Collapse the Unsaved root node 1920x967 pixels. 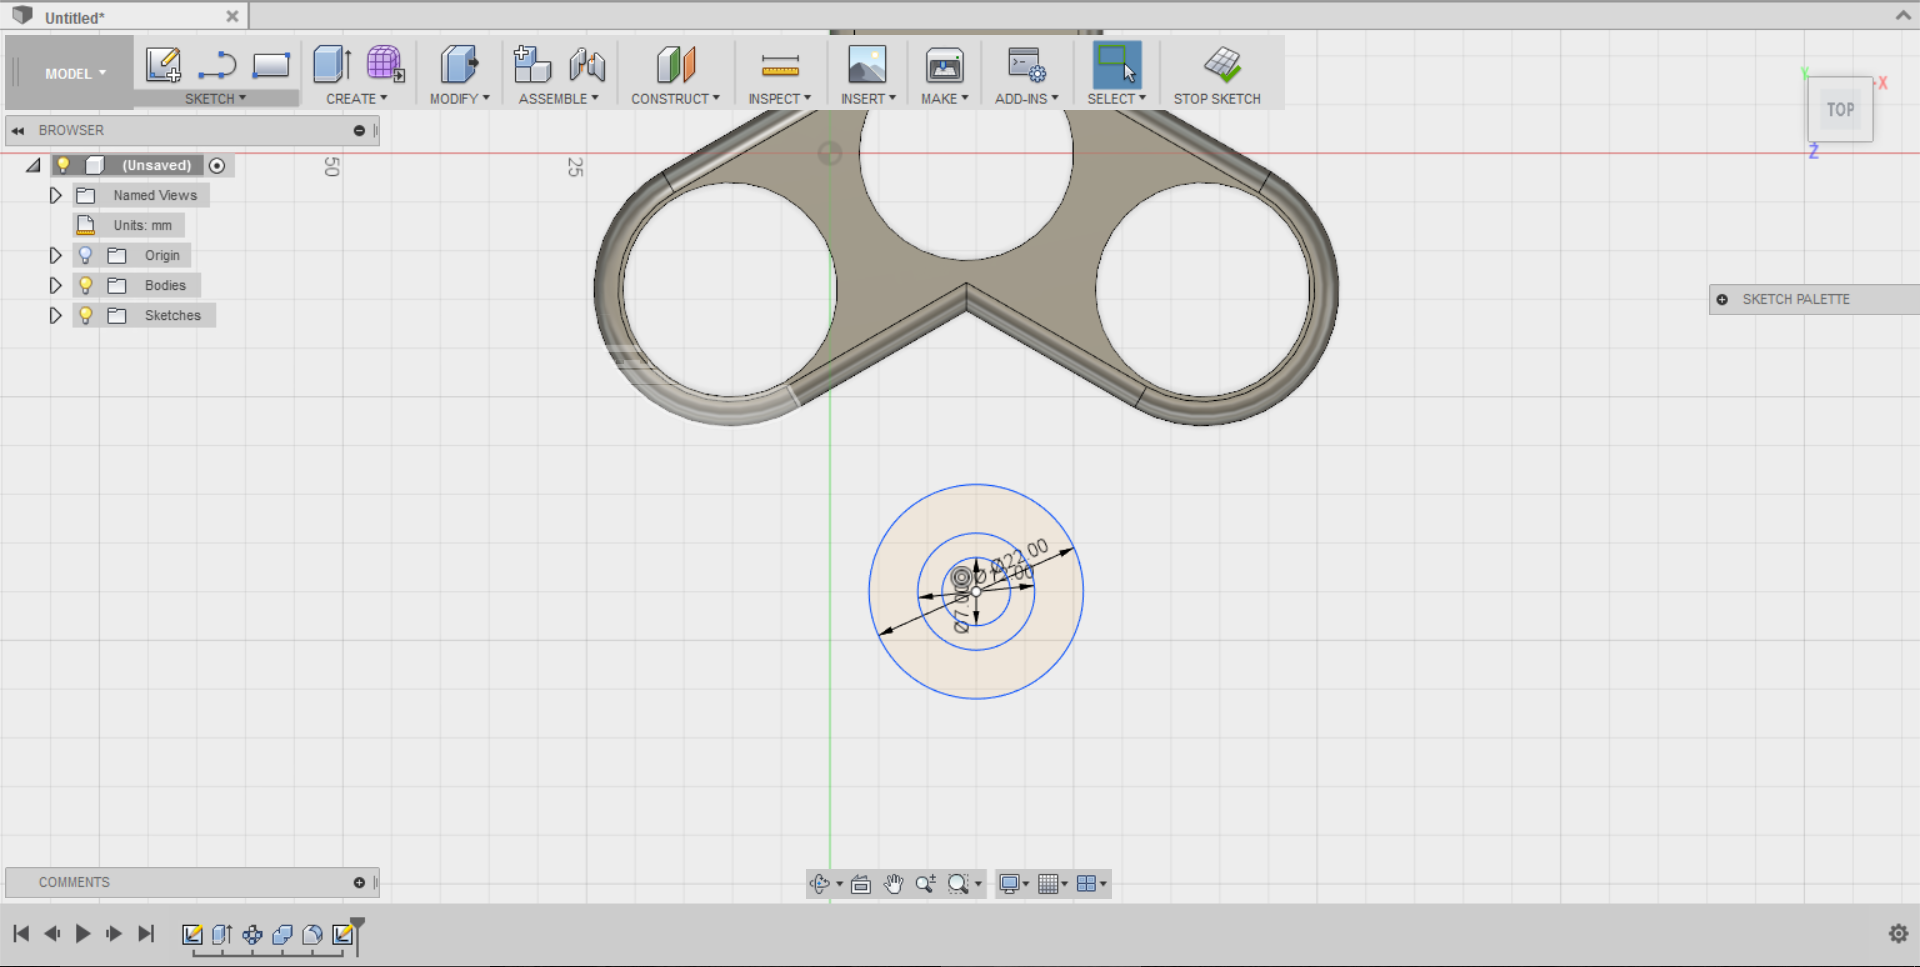point(34,165)
